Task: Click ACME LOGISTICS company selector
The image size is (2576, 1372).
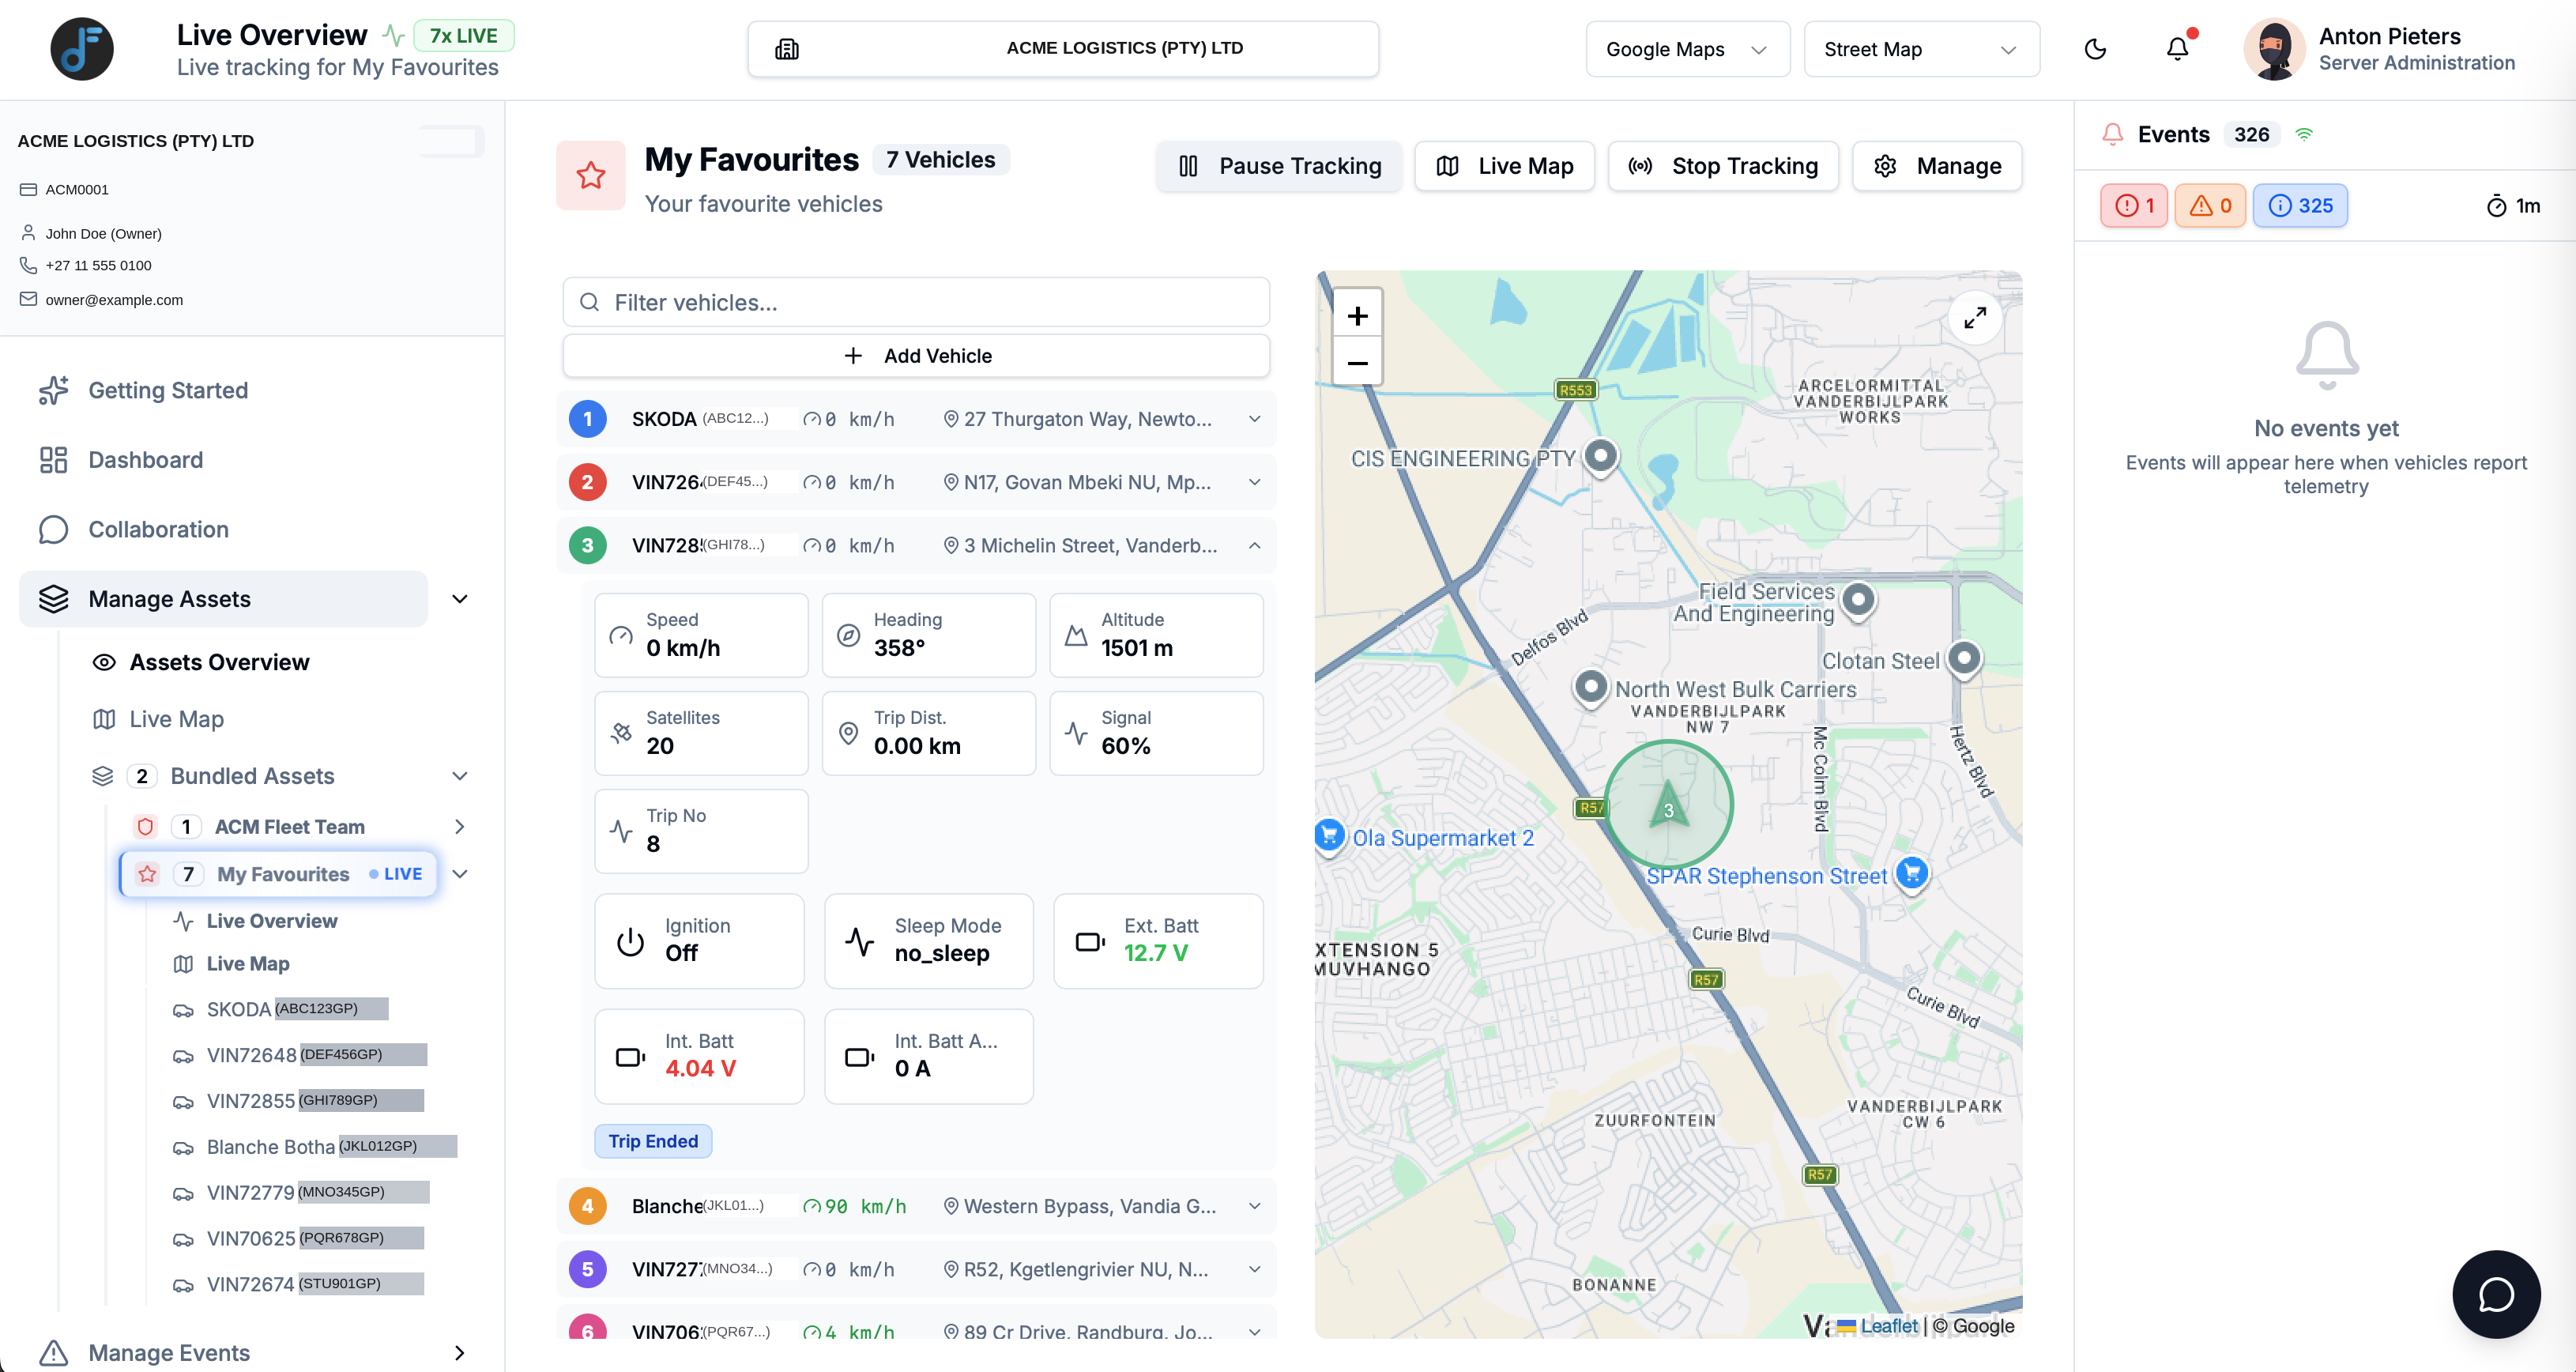Action: coord(1063,49)
